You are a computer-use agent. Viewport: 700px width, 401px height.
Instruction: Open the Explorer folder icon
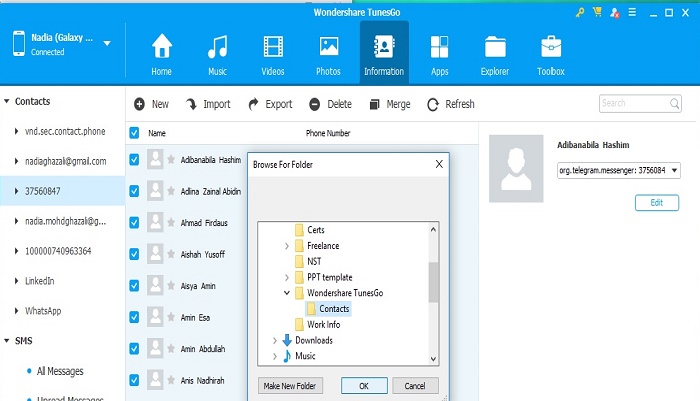(x=494, y=48)
